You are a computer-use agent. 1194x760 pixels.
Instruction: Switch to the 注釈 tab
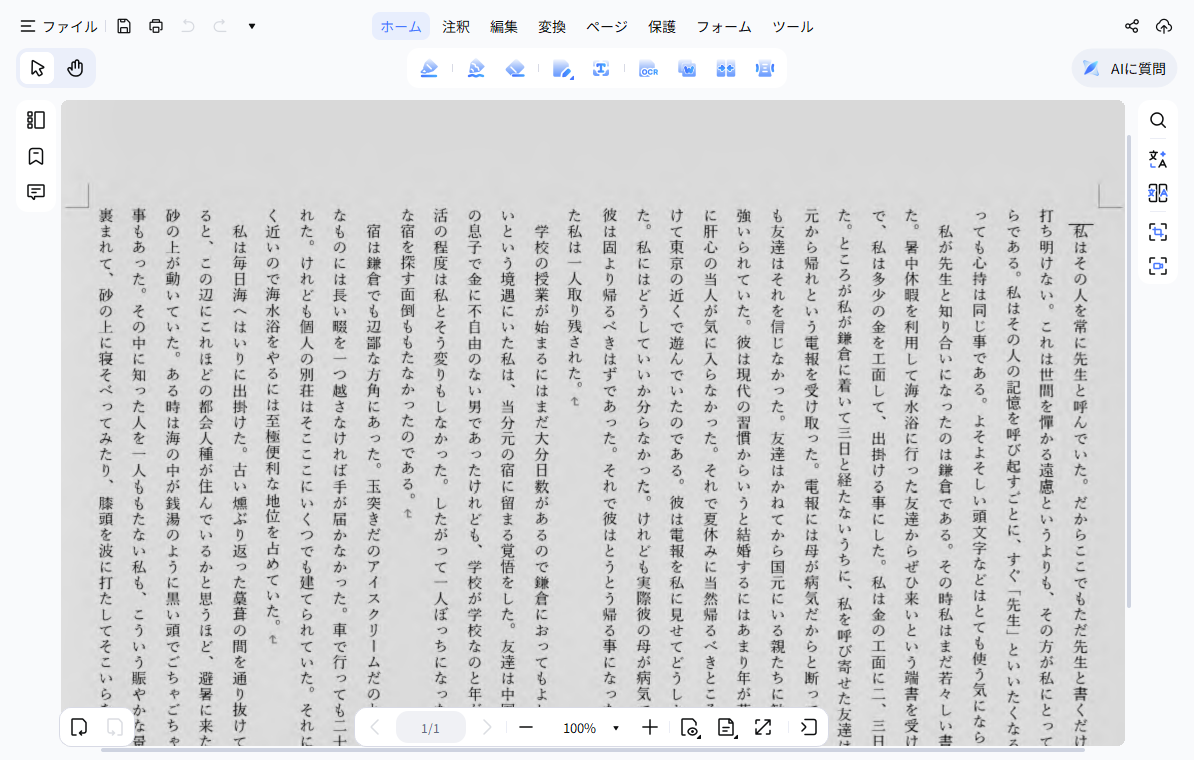[x=455, y=27]
